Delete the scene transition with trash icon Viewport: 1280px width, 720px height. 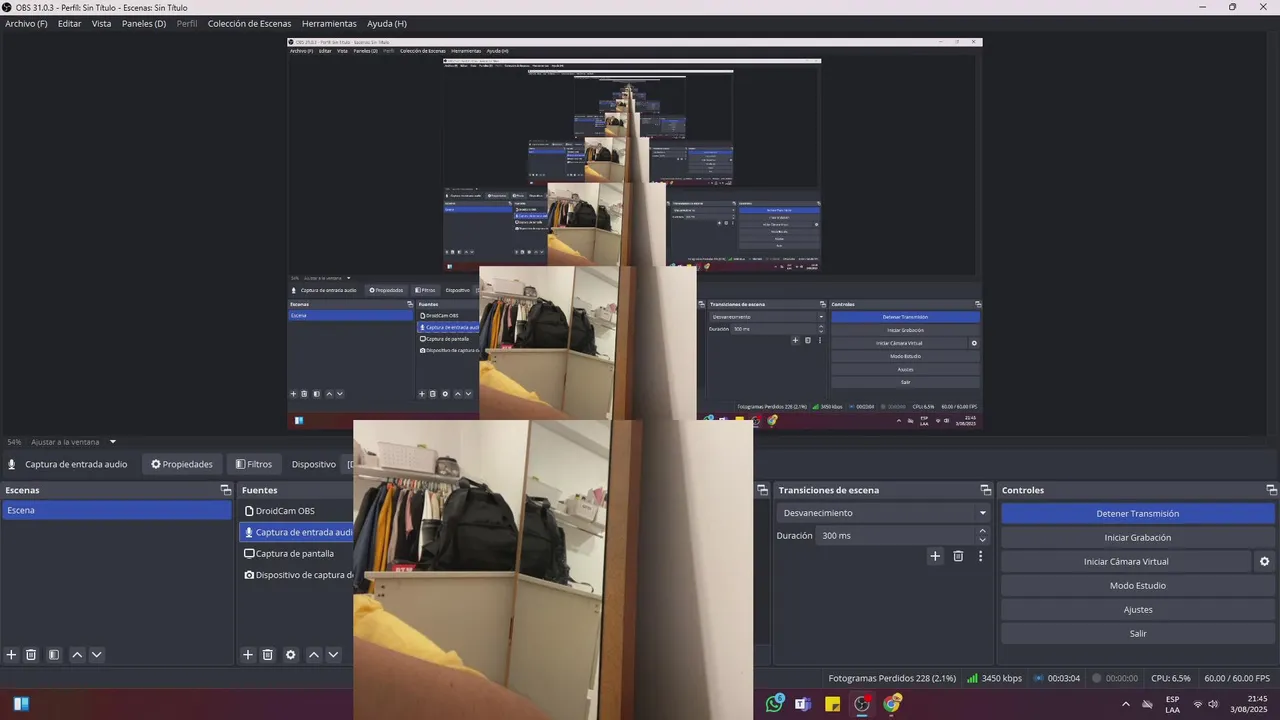[x=958, y=556]
